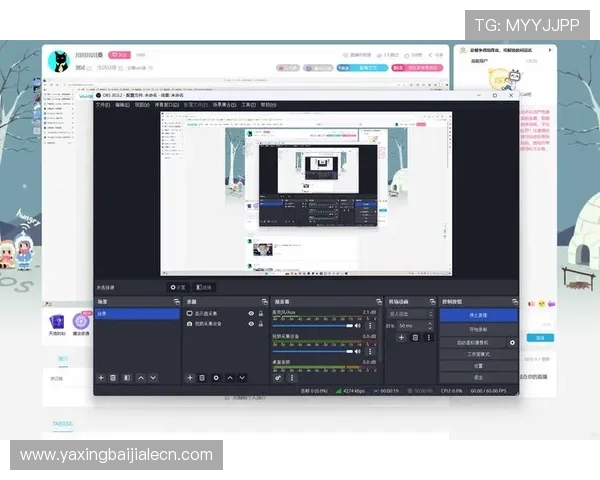Image resolution: width=600 pixels, height=480 pixels.
Task: Expand the arrow in the live page's top-right banner
Action: coord(550,50)
